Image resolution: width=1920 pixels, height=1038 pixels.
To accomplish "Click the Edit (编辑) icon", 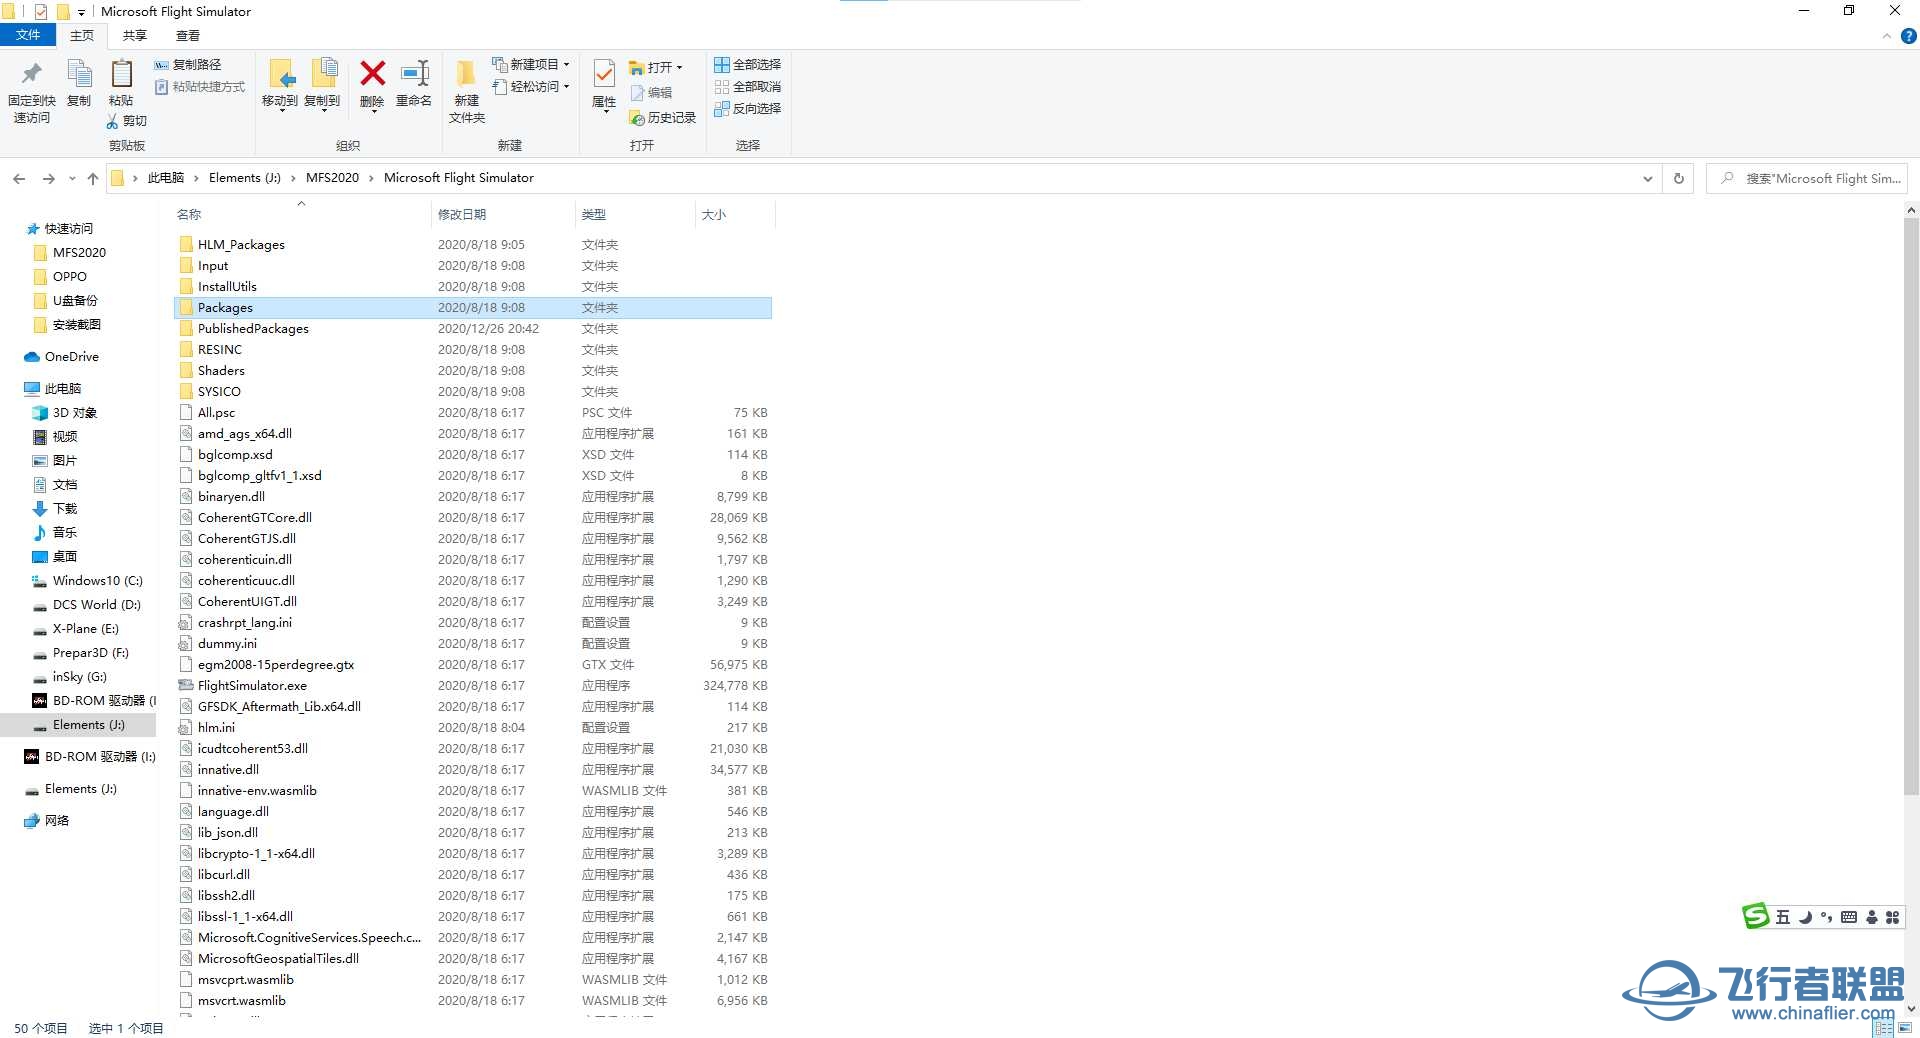I will coord(637,93).
